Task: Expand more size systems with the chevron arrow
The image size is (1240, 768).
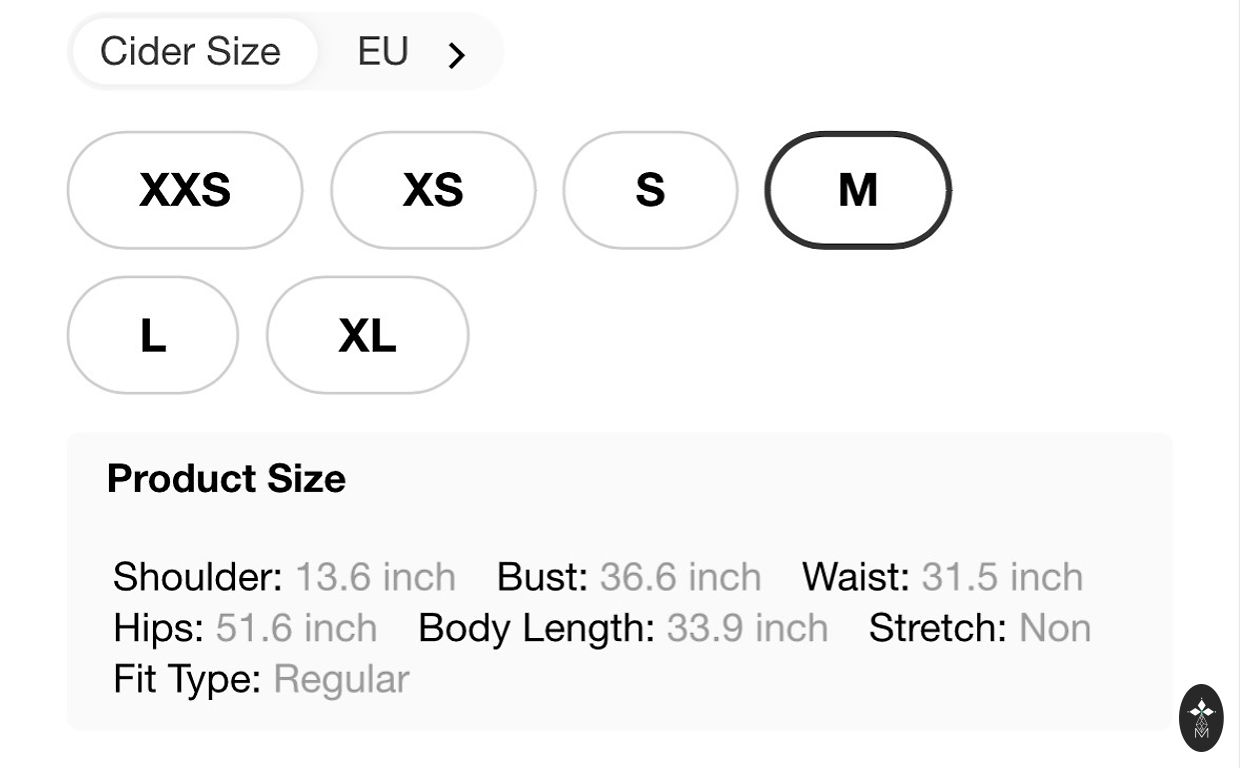Action: coord(457,55)
